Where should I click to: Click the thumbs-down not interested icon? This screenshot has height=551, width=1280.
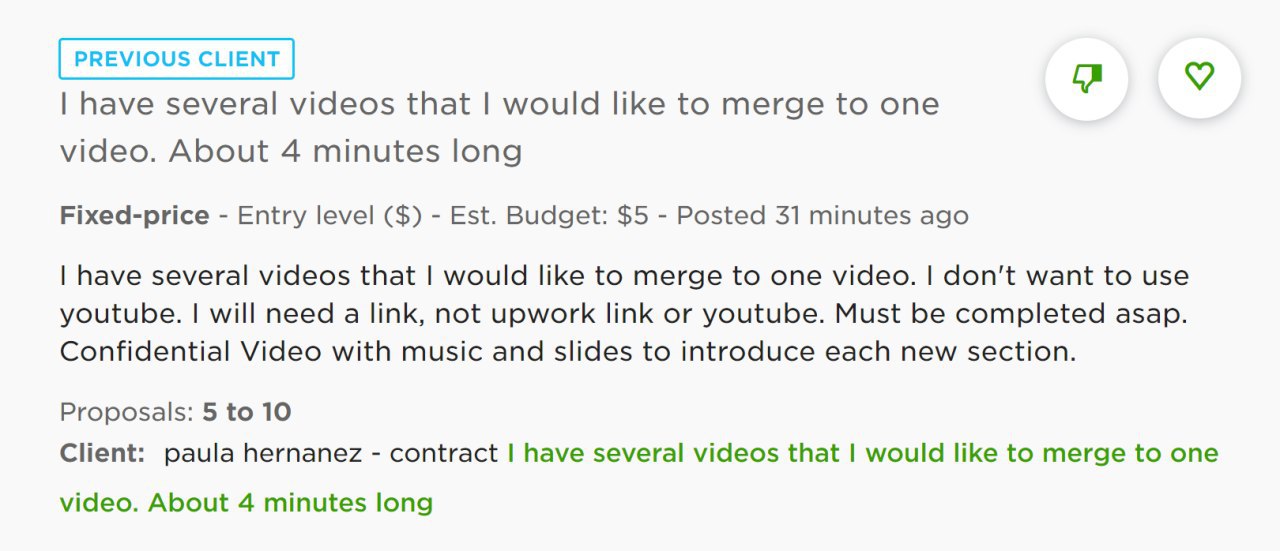click(x=1087, y=77)
